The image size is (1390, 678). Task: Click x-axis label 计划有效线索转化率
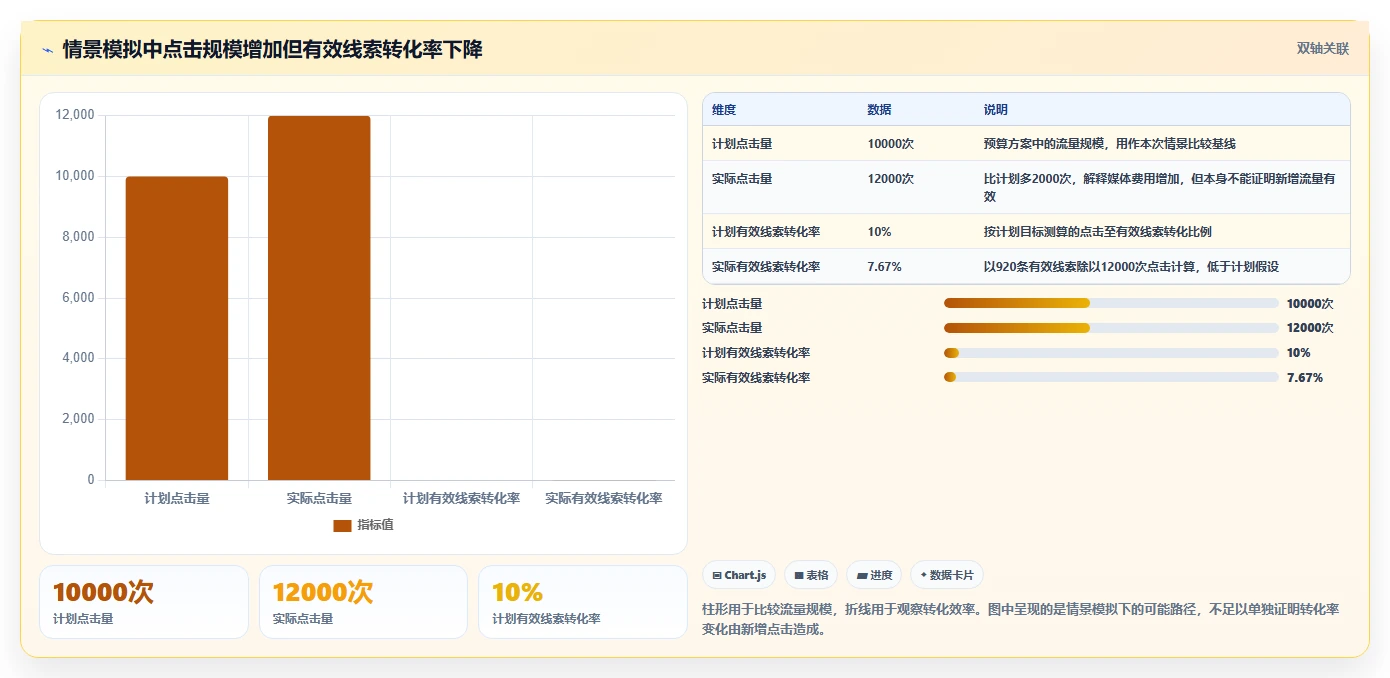click(461, 498)
